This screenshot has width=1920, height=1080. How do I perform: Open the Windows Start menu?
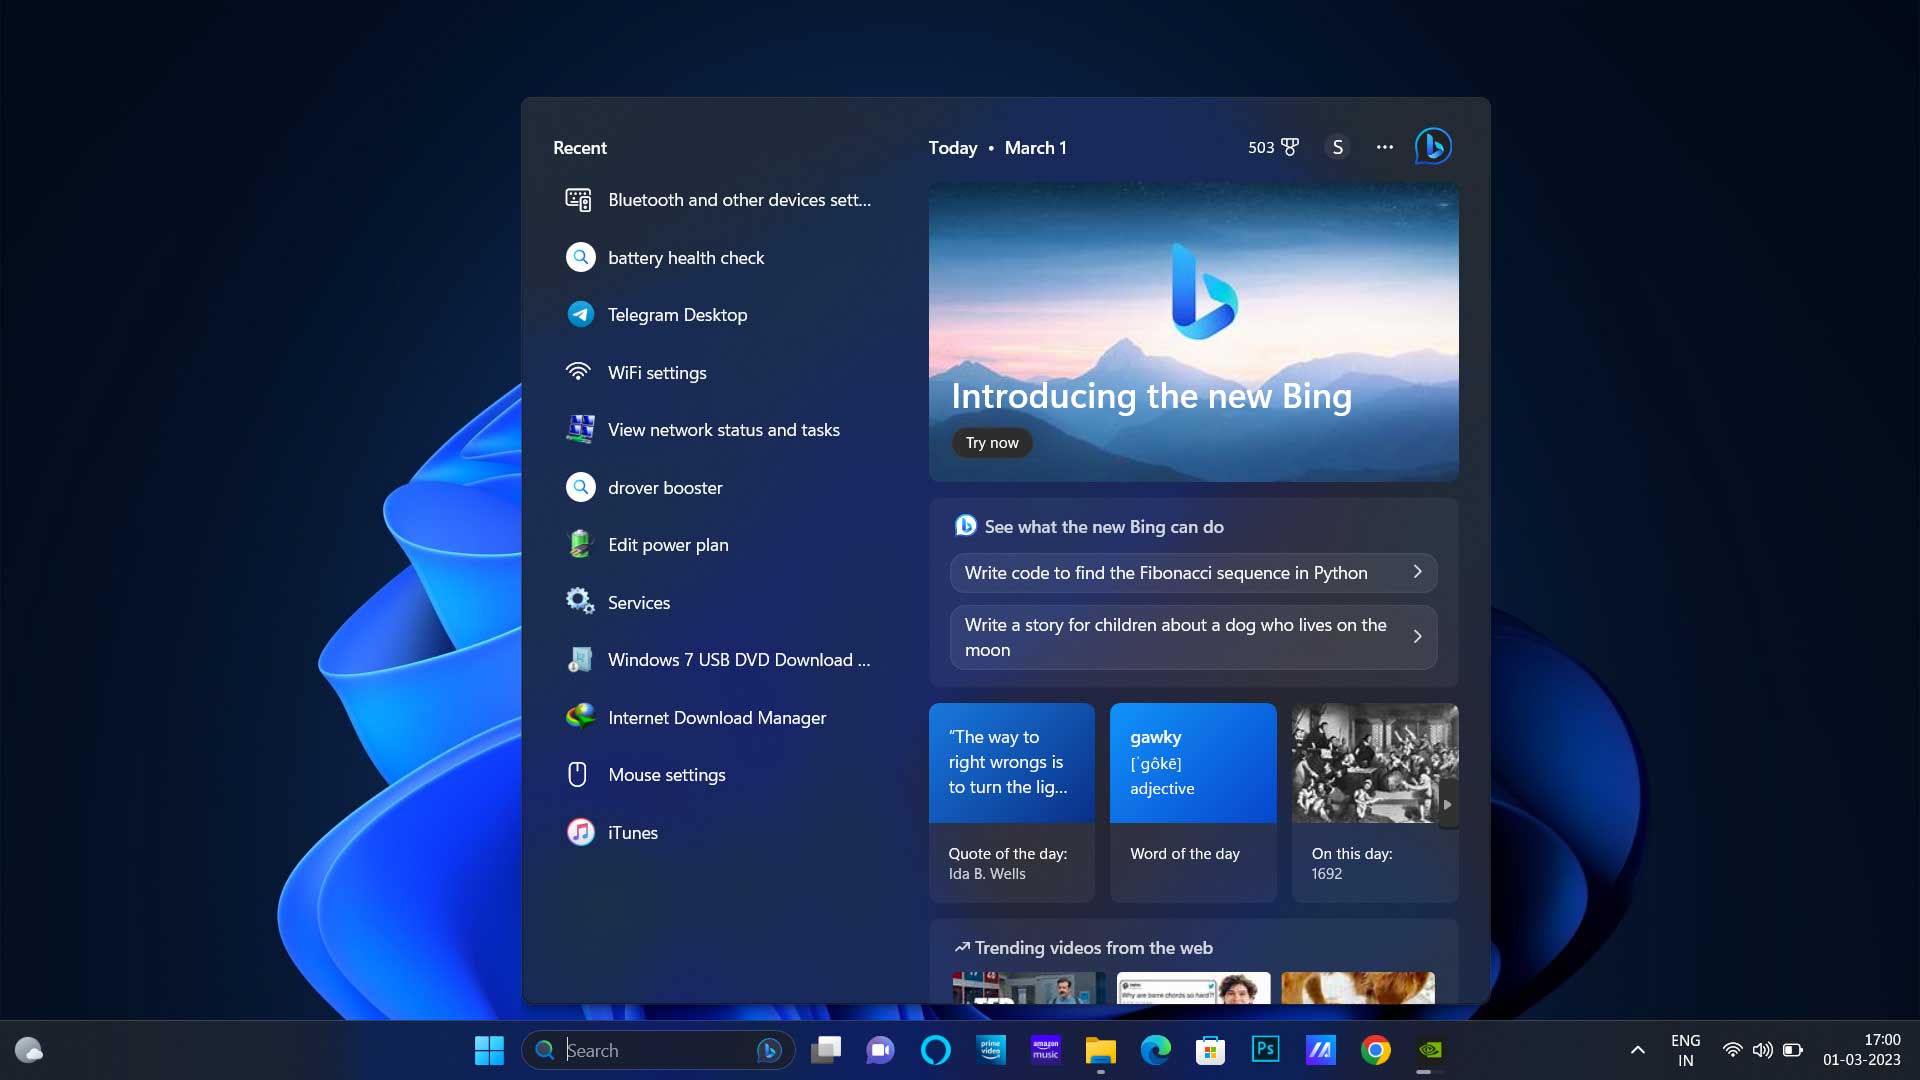[489, 1050]
